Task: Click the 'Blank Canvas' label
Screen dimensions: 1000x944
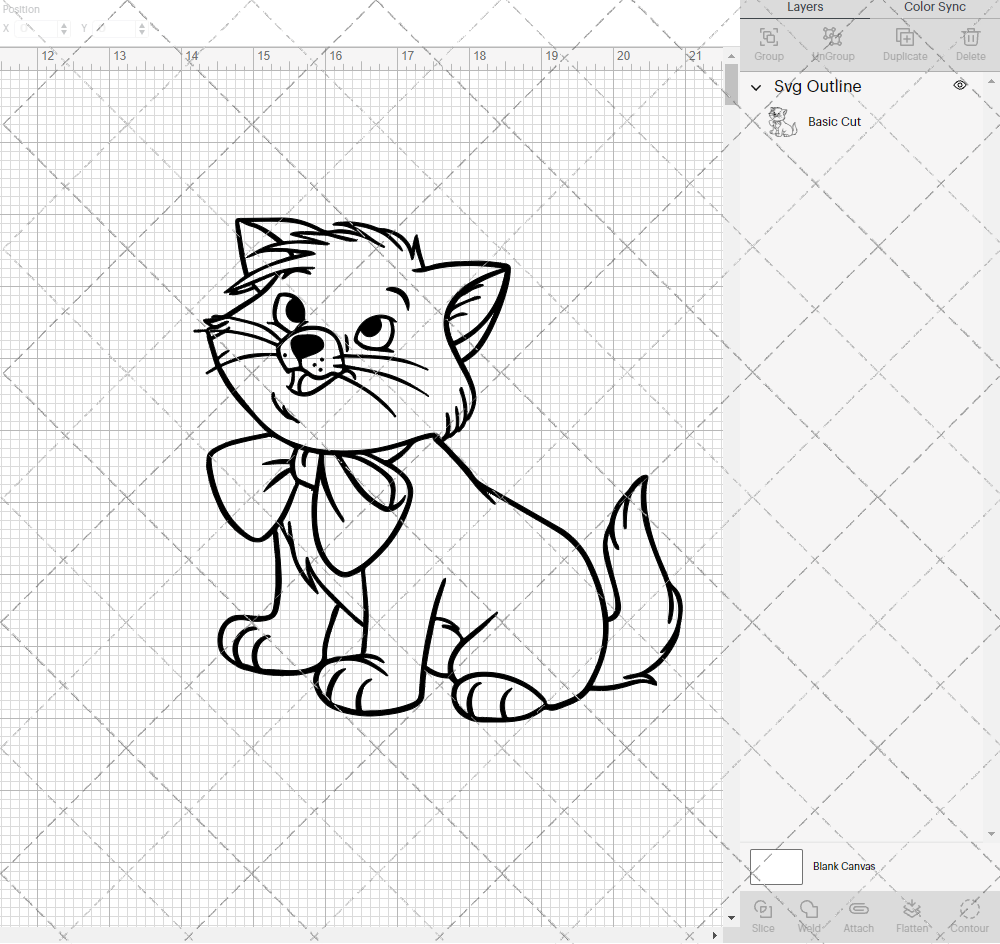Action: click(x=844, y=866)
